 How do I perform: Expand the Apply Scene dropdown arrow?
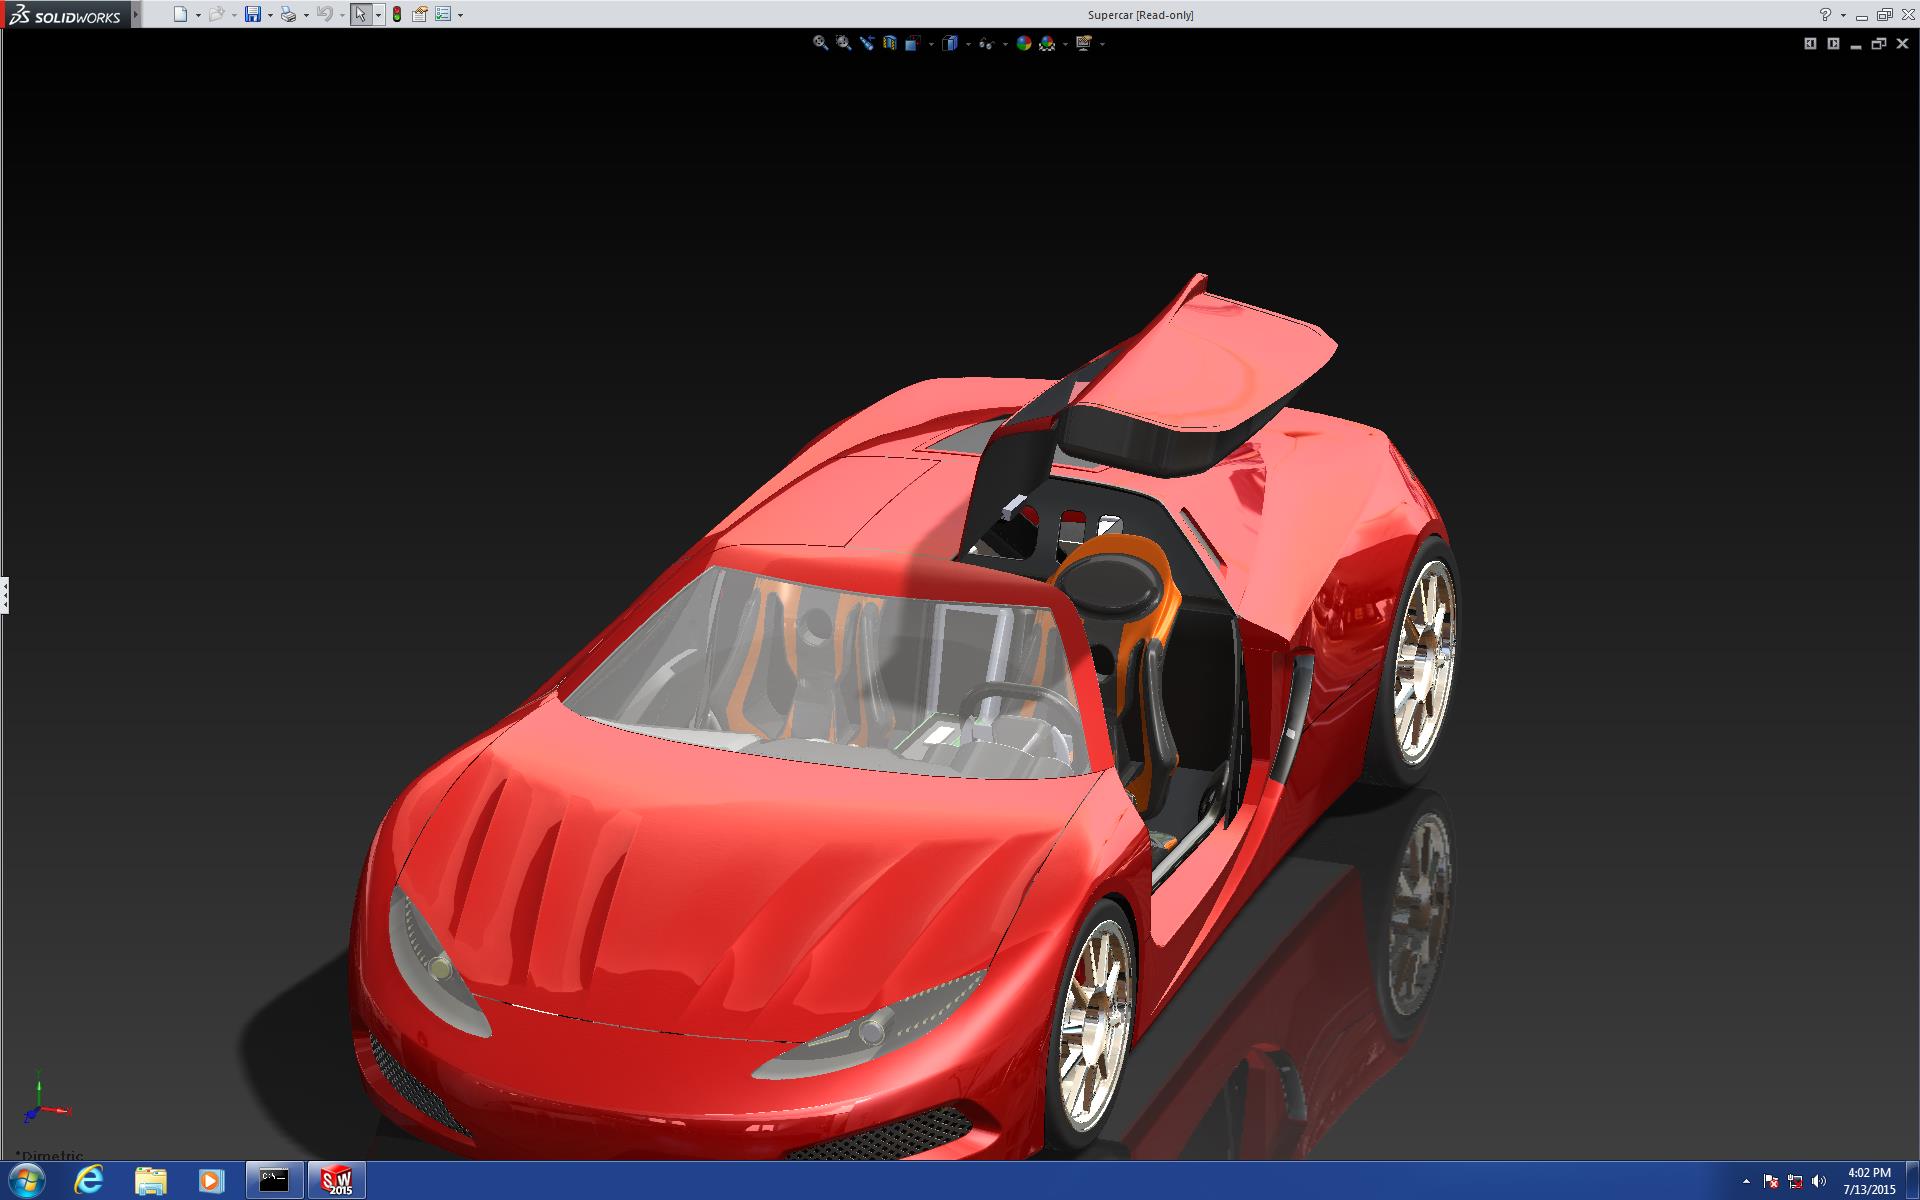1065,44
